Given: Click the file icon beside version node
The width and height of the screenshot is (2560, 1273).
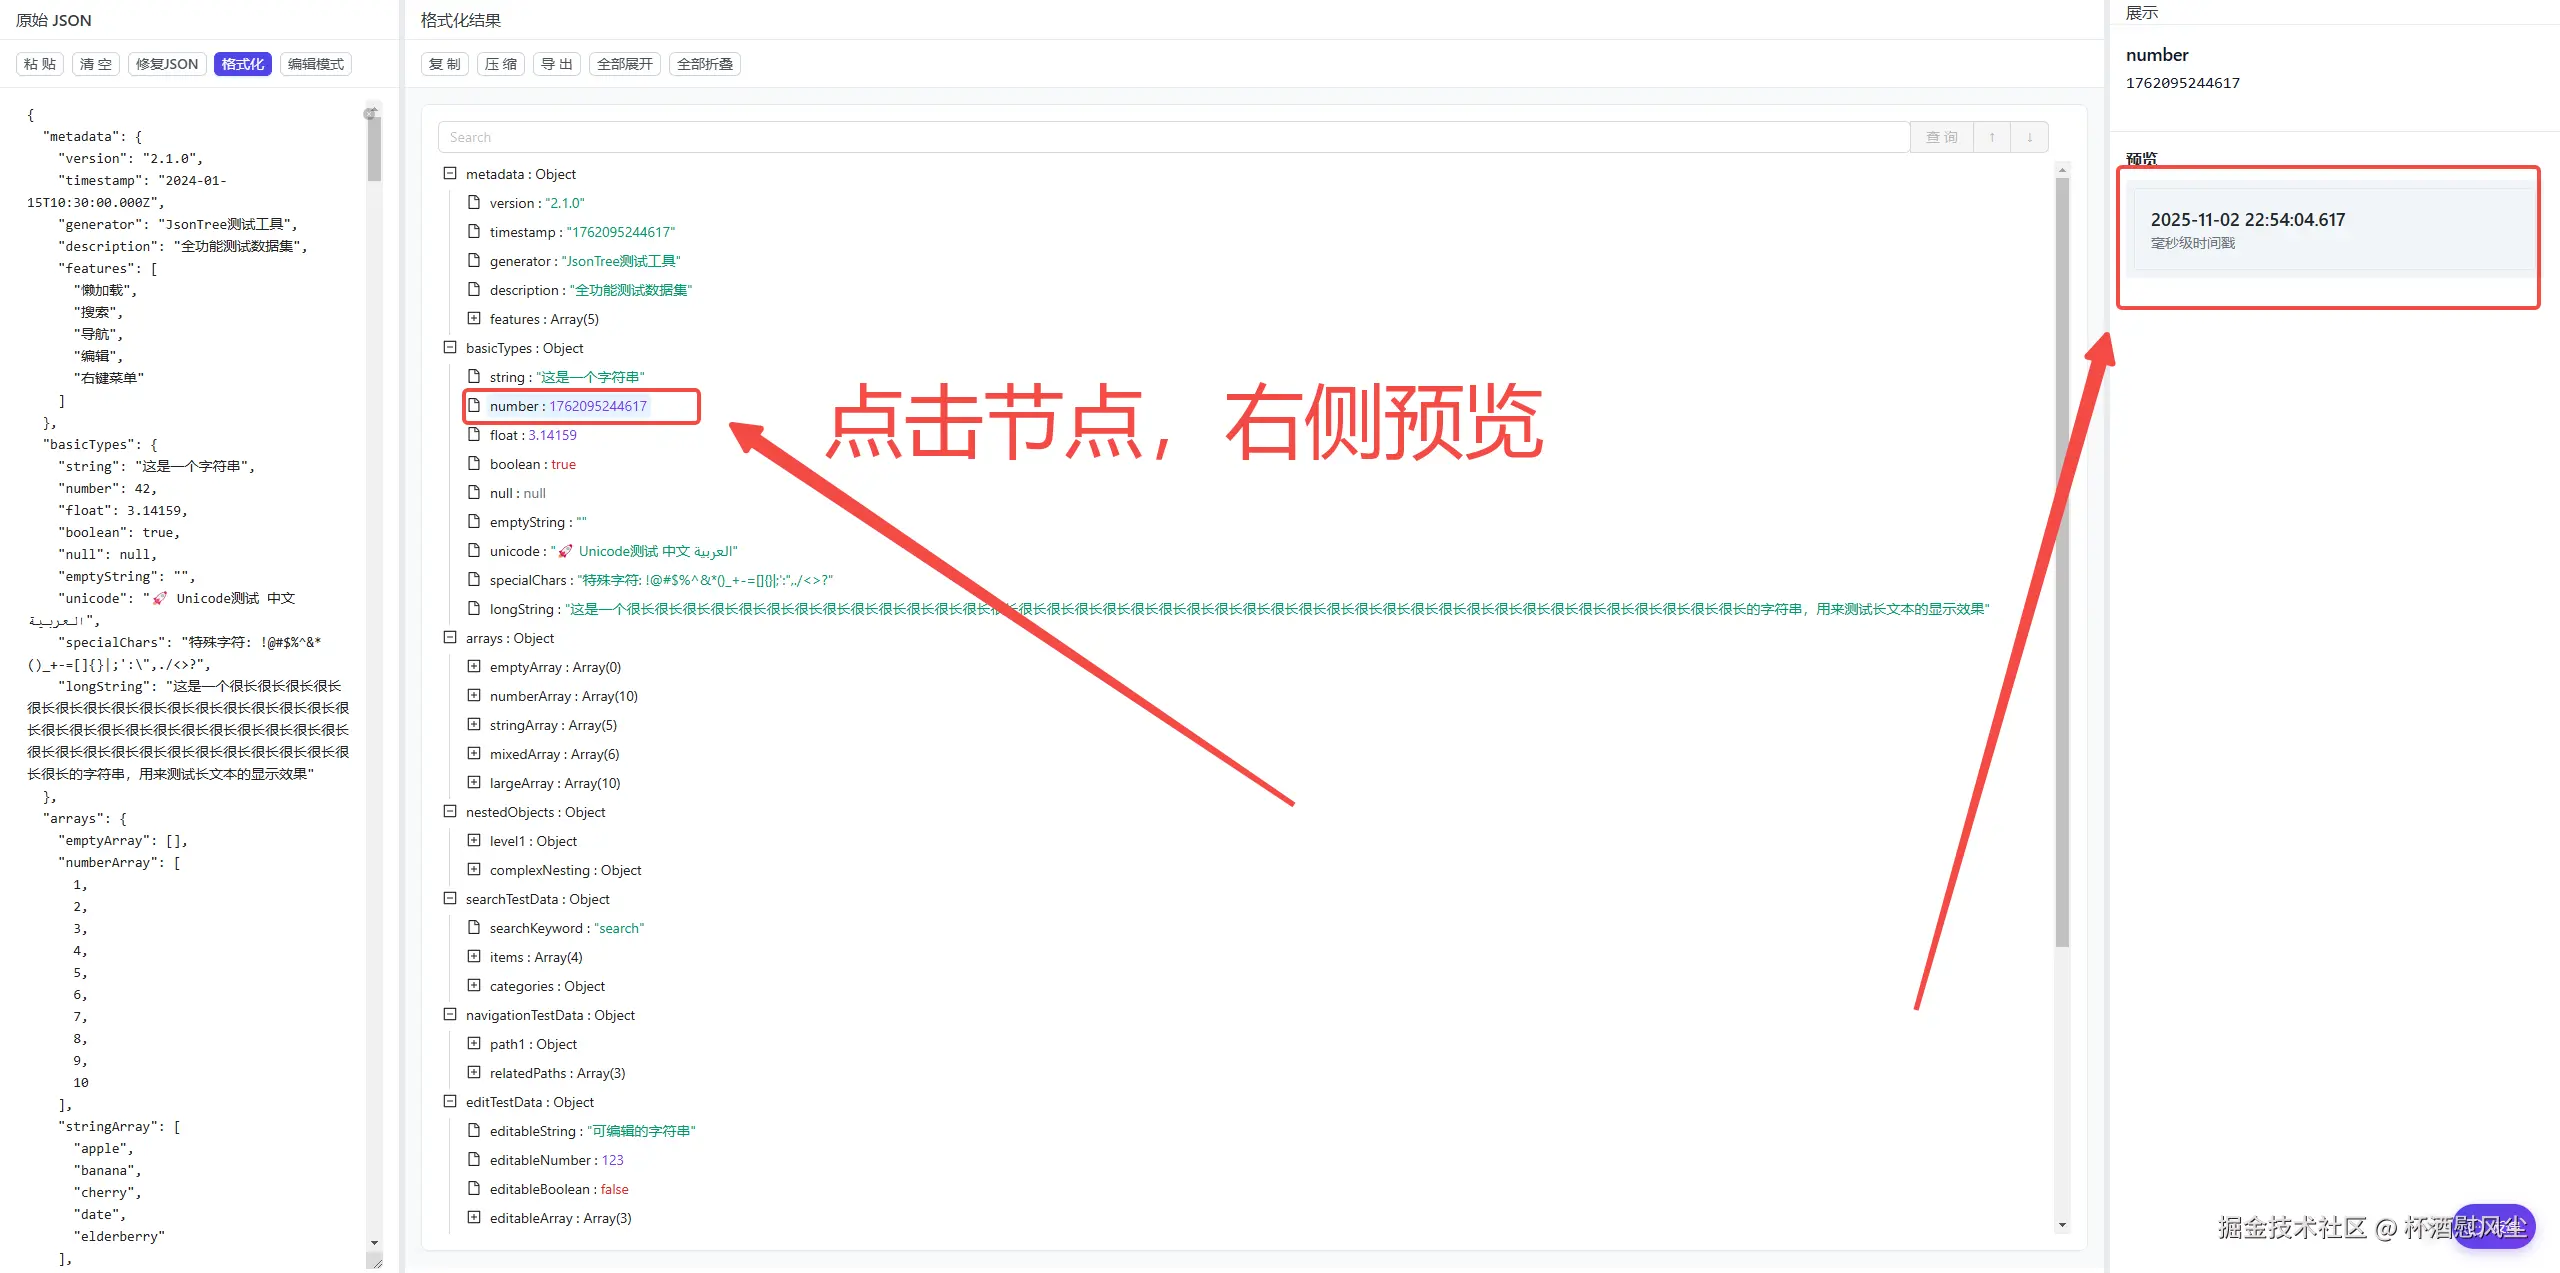Looking at the screenshot, I should click(474, 202).
